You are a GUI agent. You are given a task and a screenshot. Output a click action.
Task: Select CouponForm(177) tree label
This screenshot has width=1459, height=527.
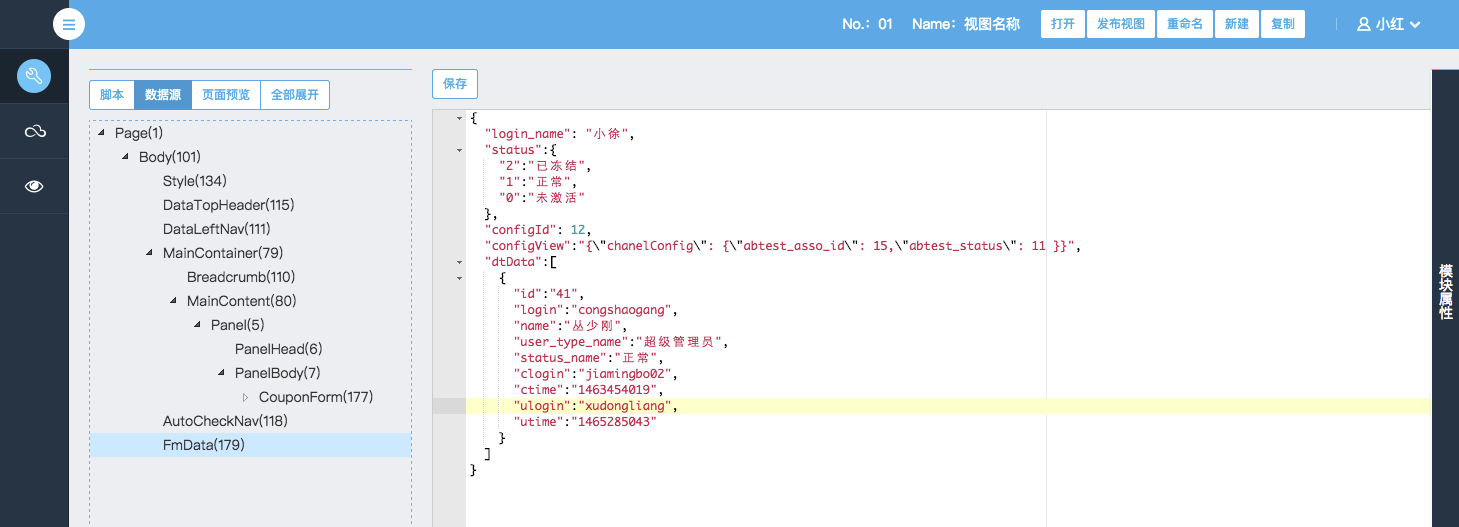pos(316,397)
